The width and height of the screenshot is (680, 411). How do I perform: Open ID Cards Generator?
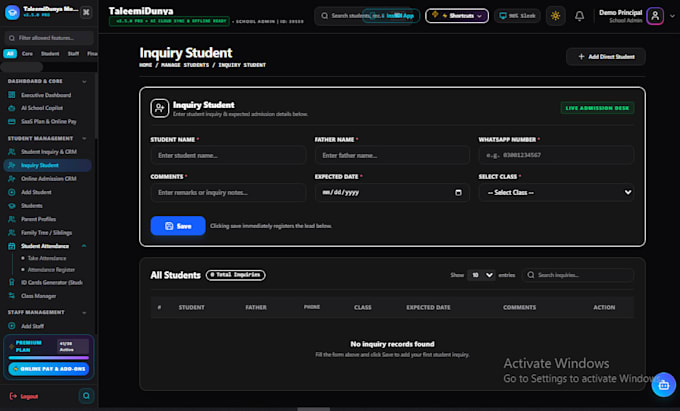point(52,282)
